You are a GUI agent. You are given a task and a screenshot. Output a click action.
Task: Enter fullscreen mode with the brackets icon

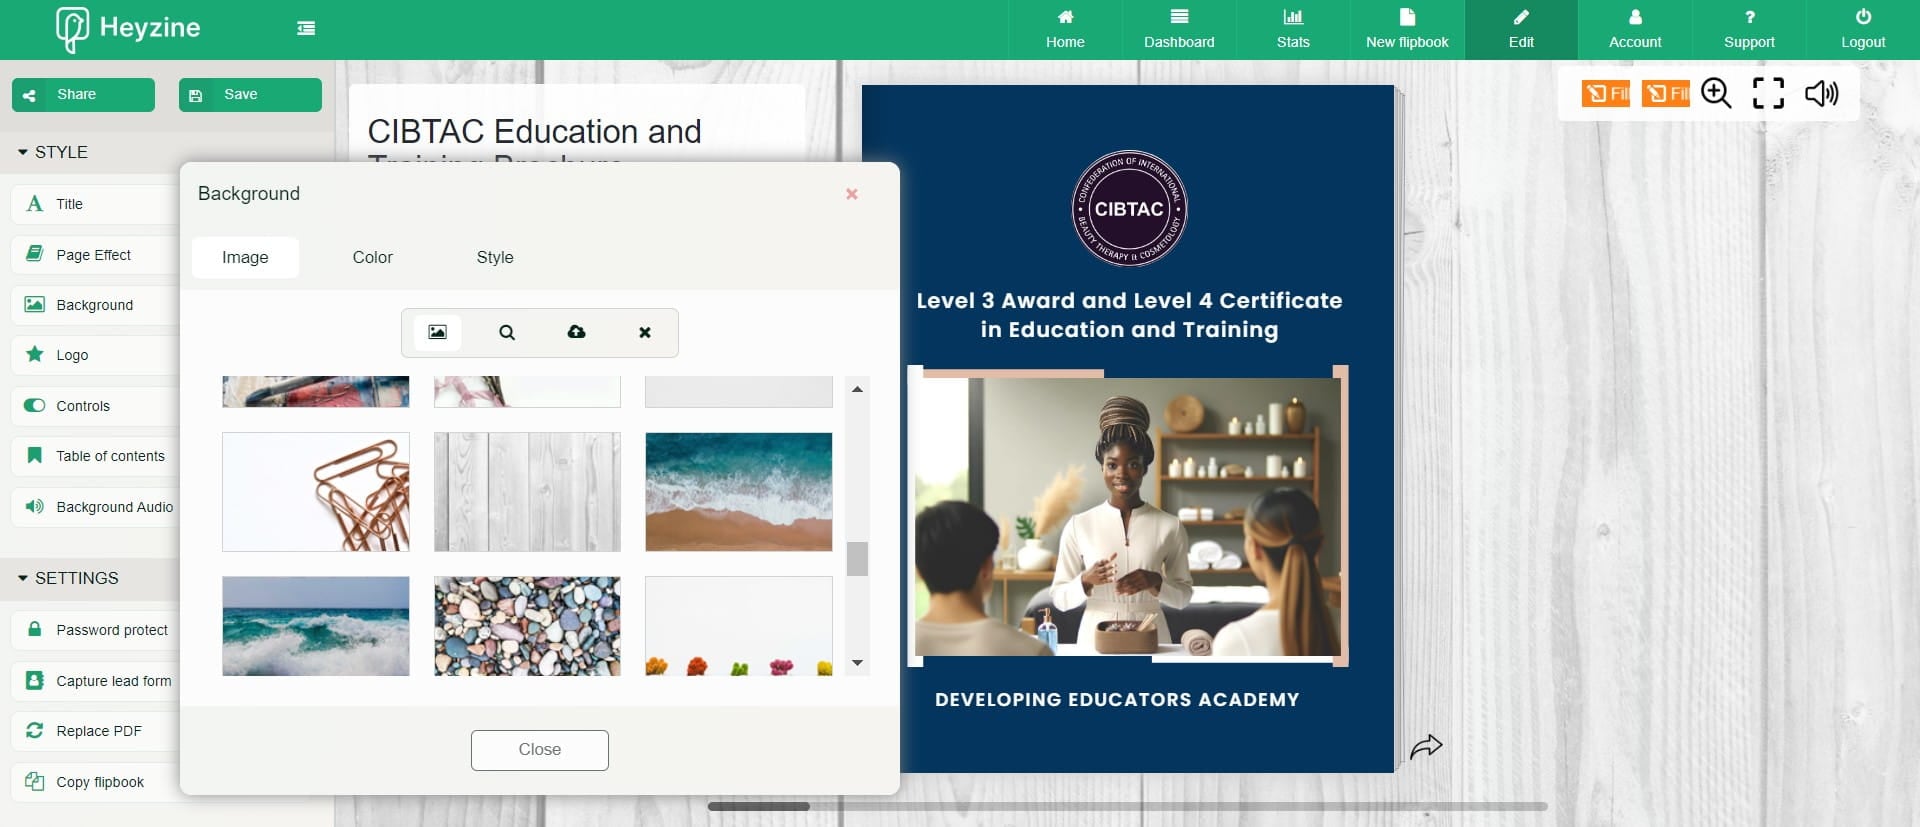pos(1768,93)
